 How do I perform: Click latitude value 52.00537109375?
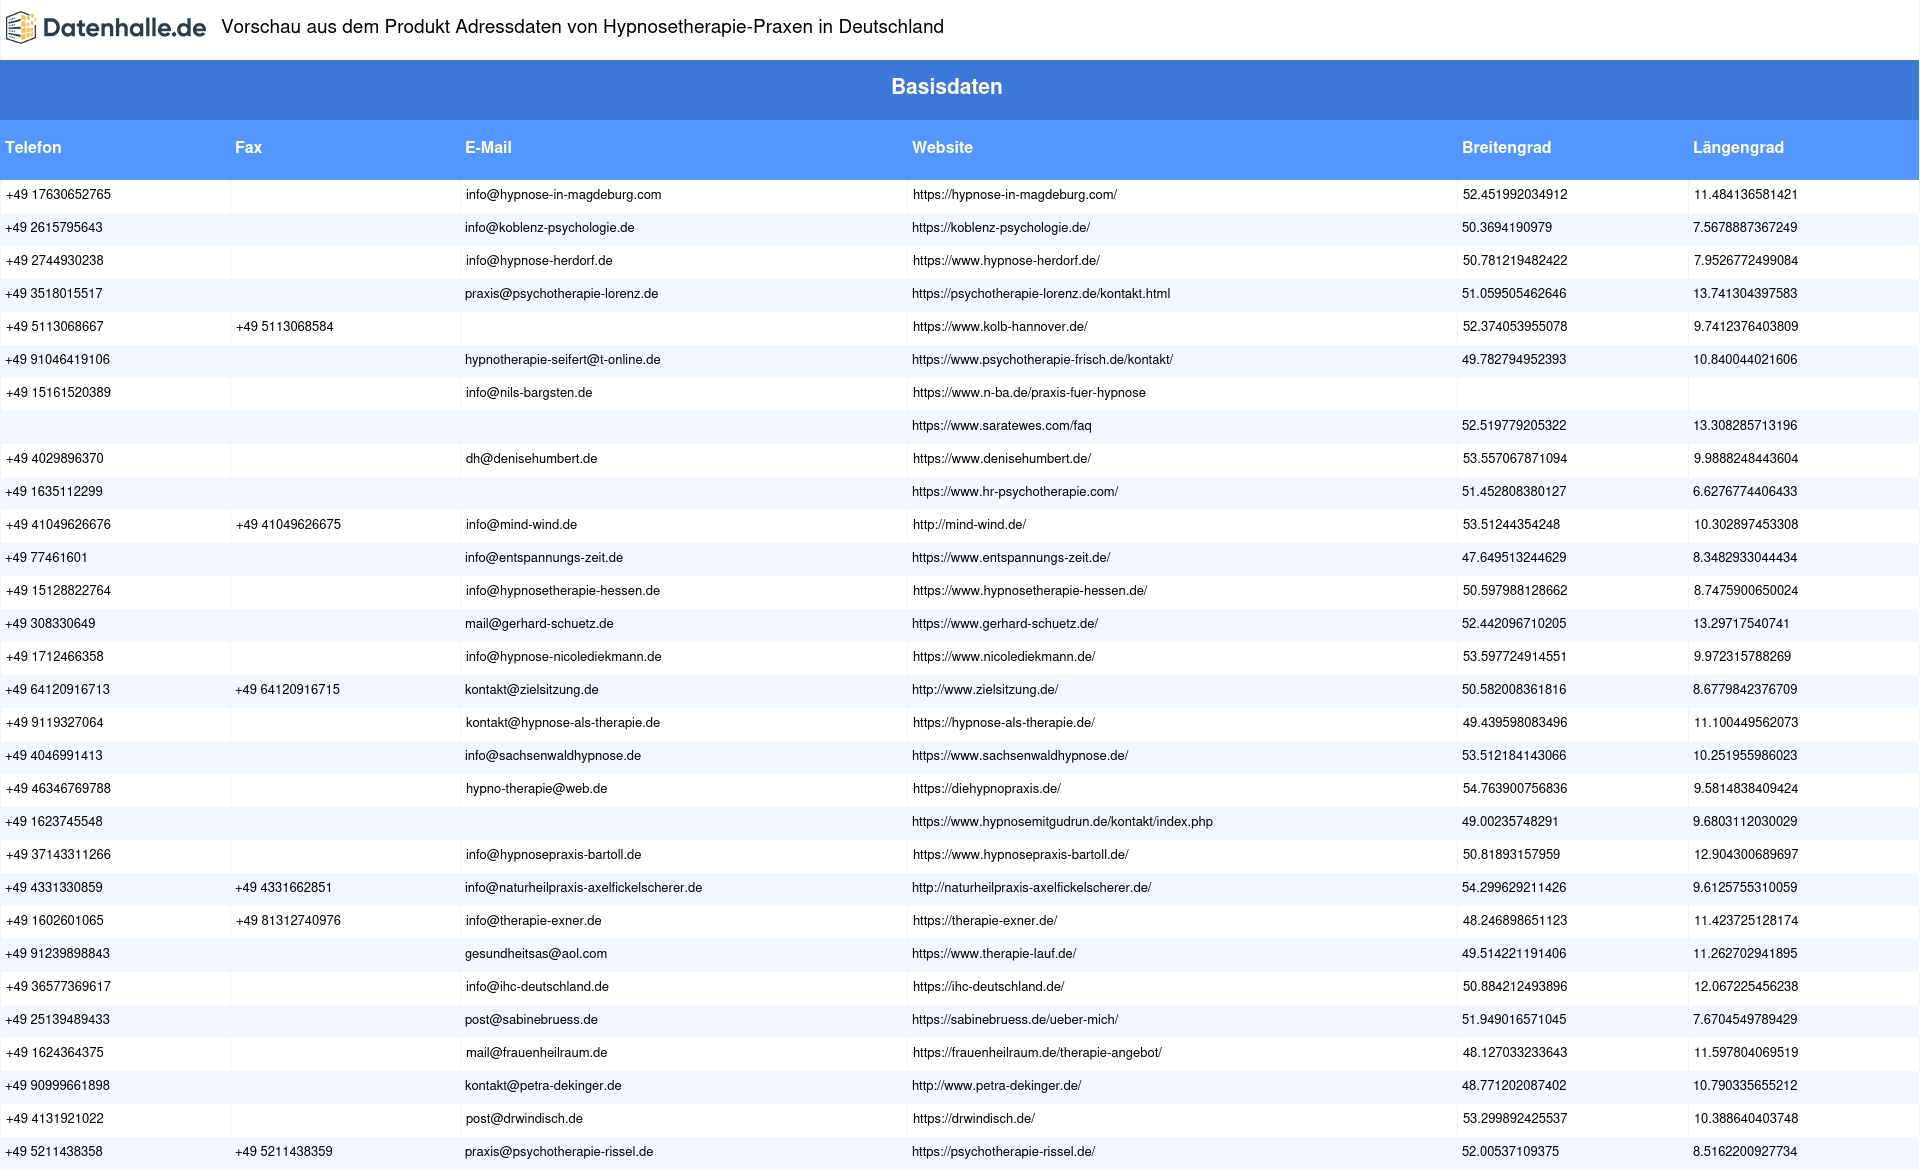(1510, 1152)
